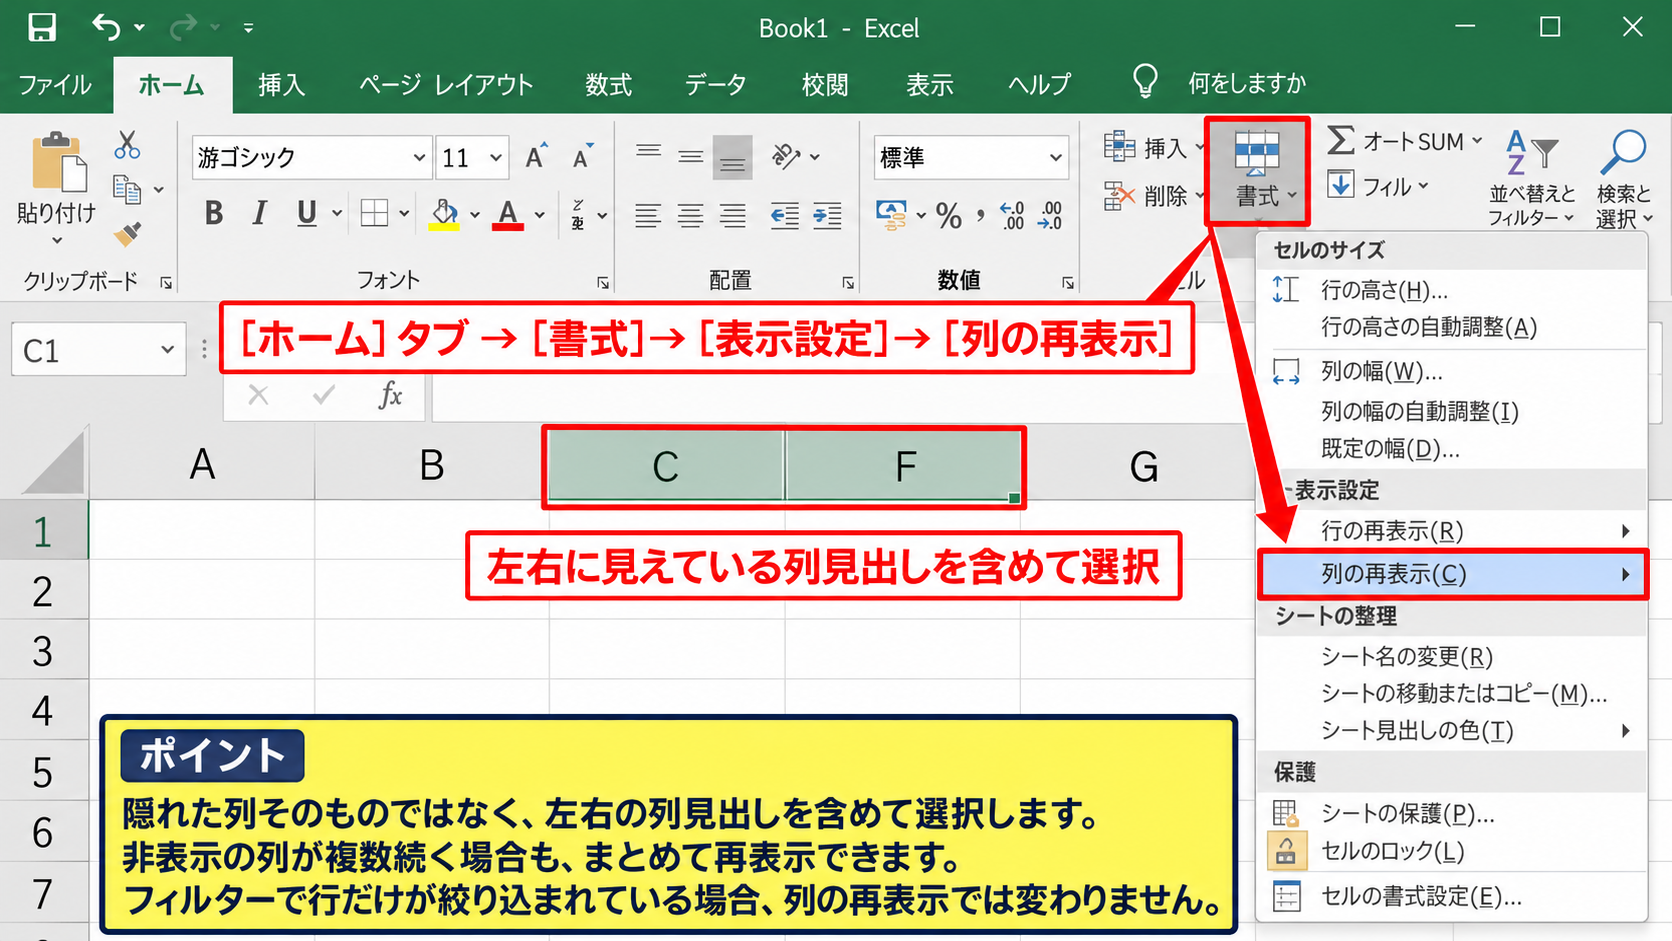Image resolution: width=1672 pixels, height=941 pixels.
Task: Click the AutoSum sigma icon
Action: tap(1340, 141)
